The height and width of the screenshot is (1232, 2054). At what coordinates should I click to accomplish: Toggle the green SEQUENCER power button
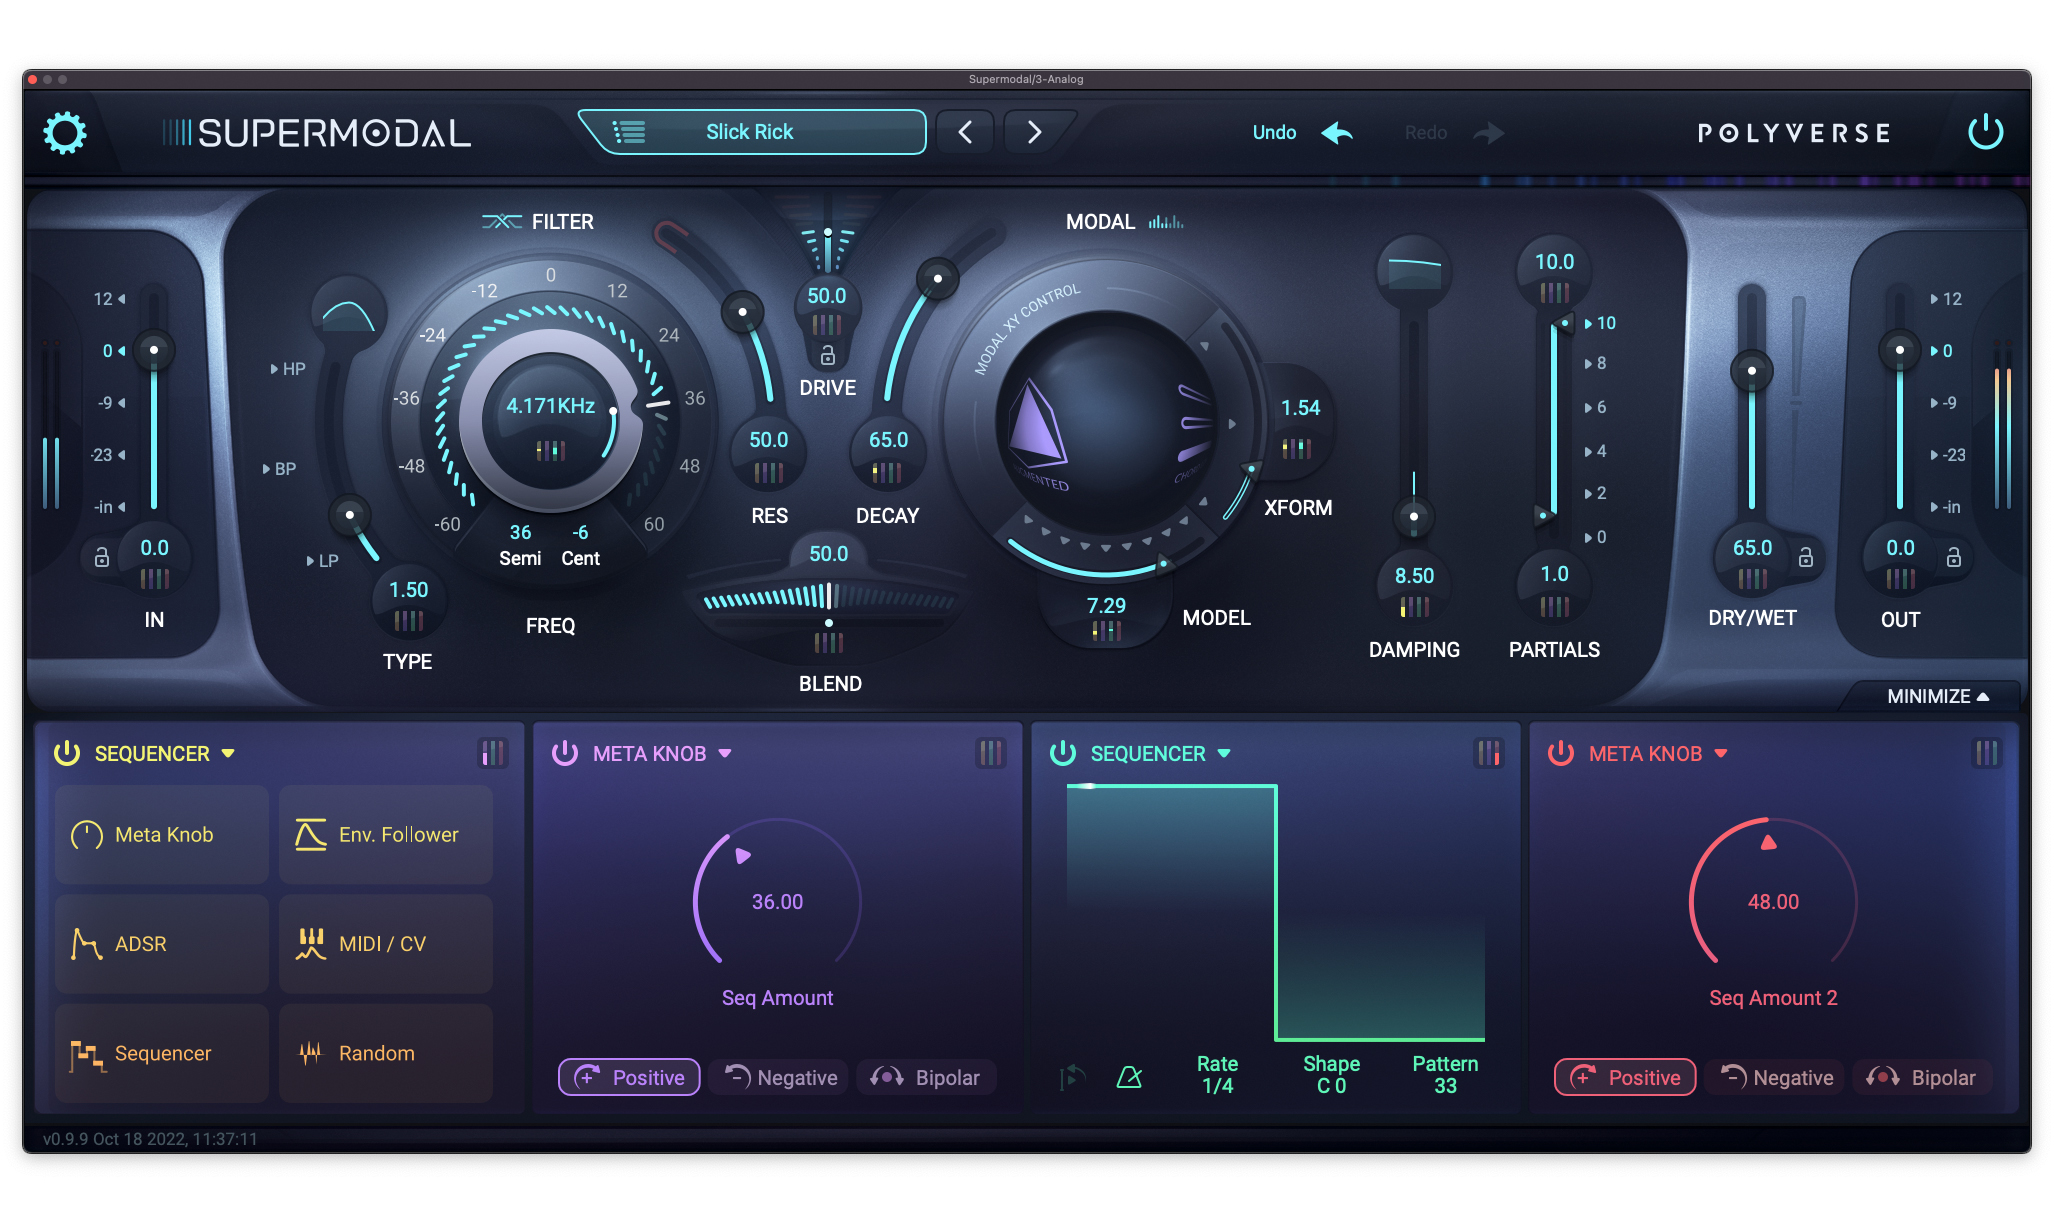(1063, 753)
